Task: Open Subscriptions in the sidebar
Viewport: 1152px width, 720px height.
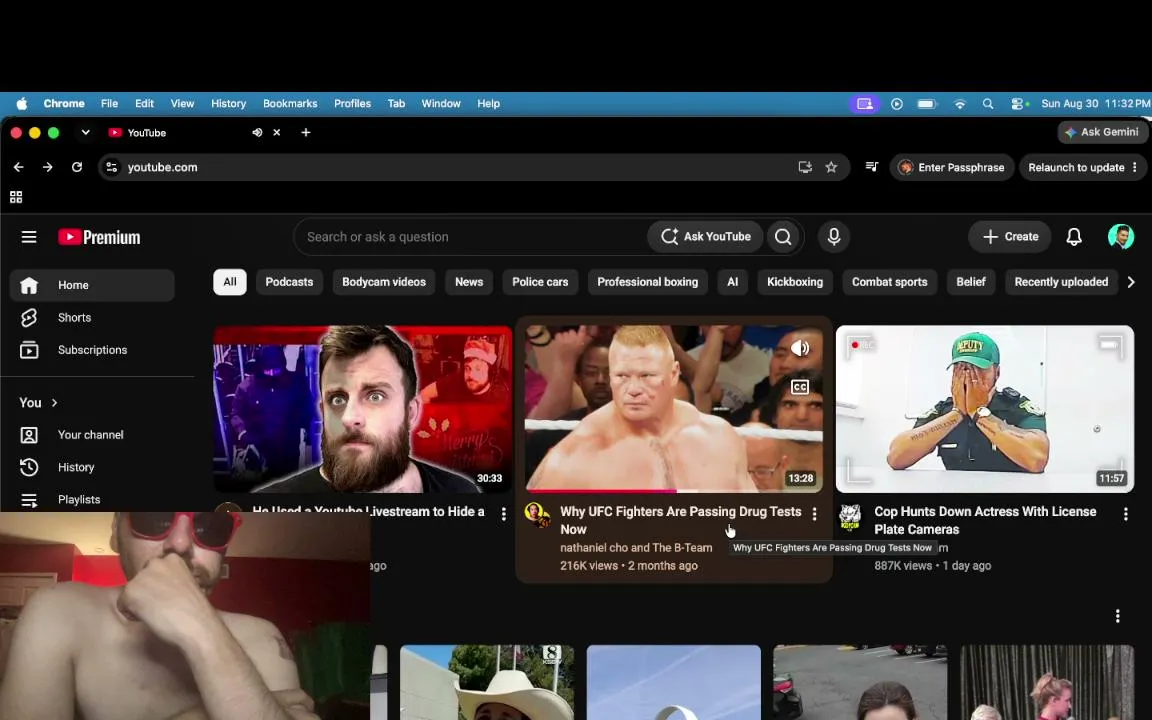Action: click(x=92, y=350)
